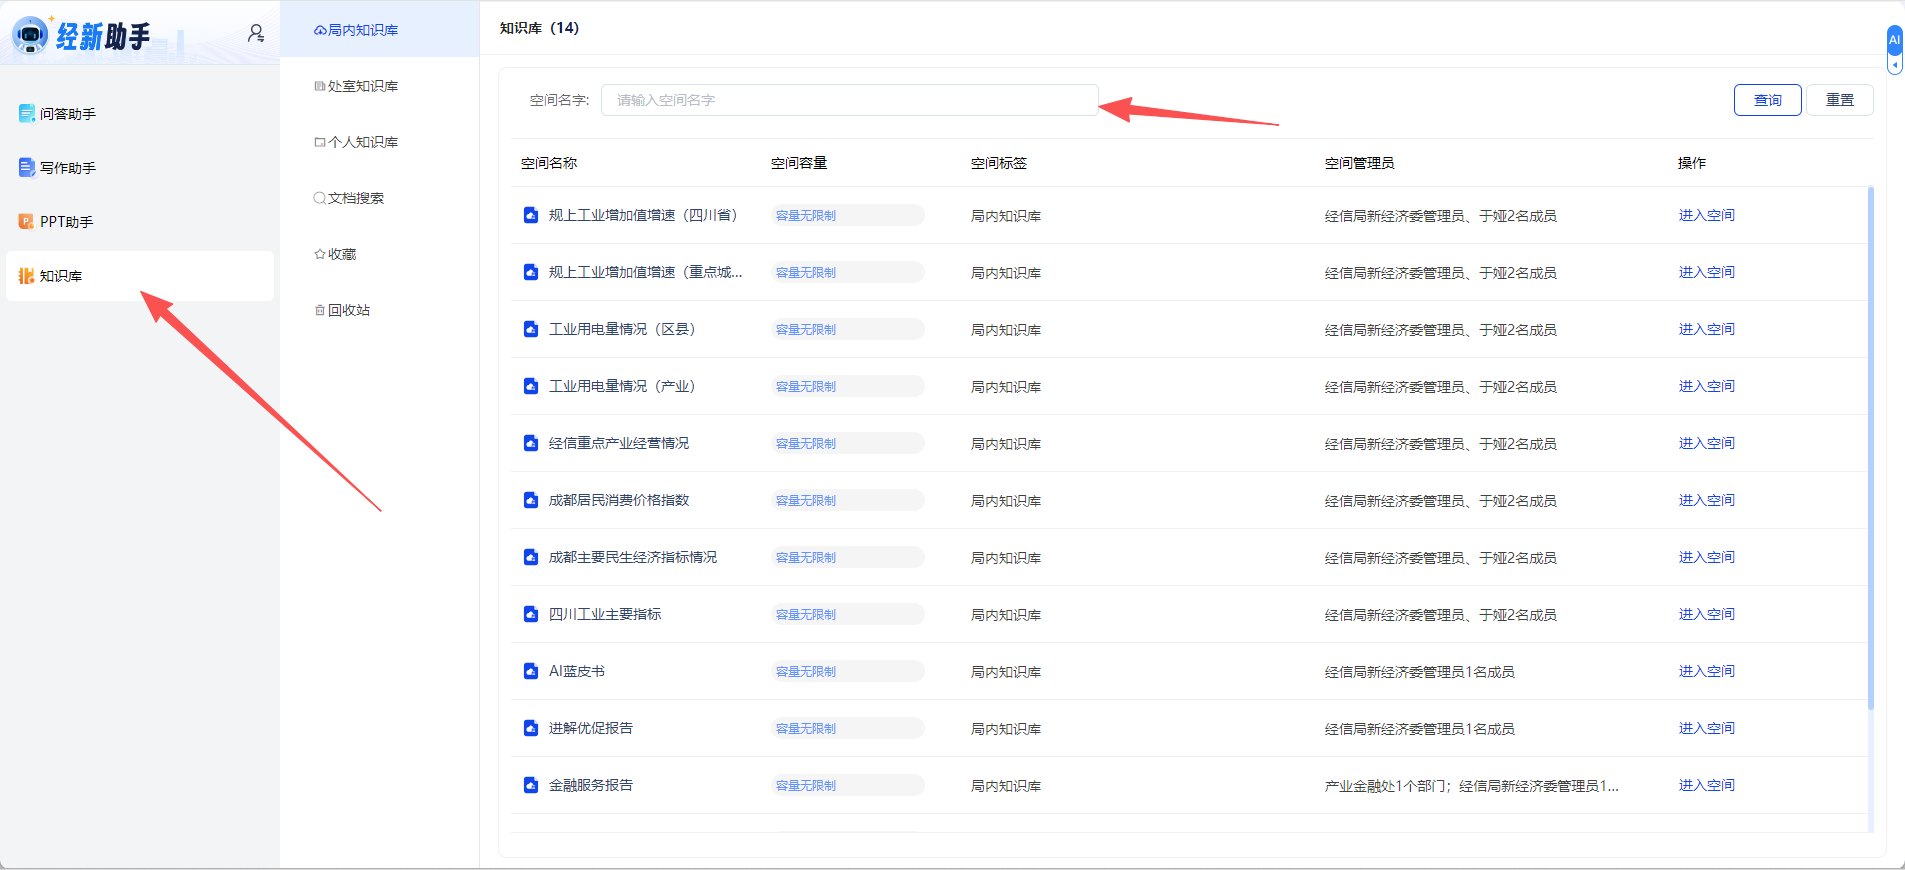Click file icon beside 规上工业增加值增速（重点城...

pos(531,272)
